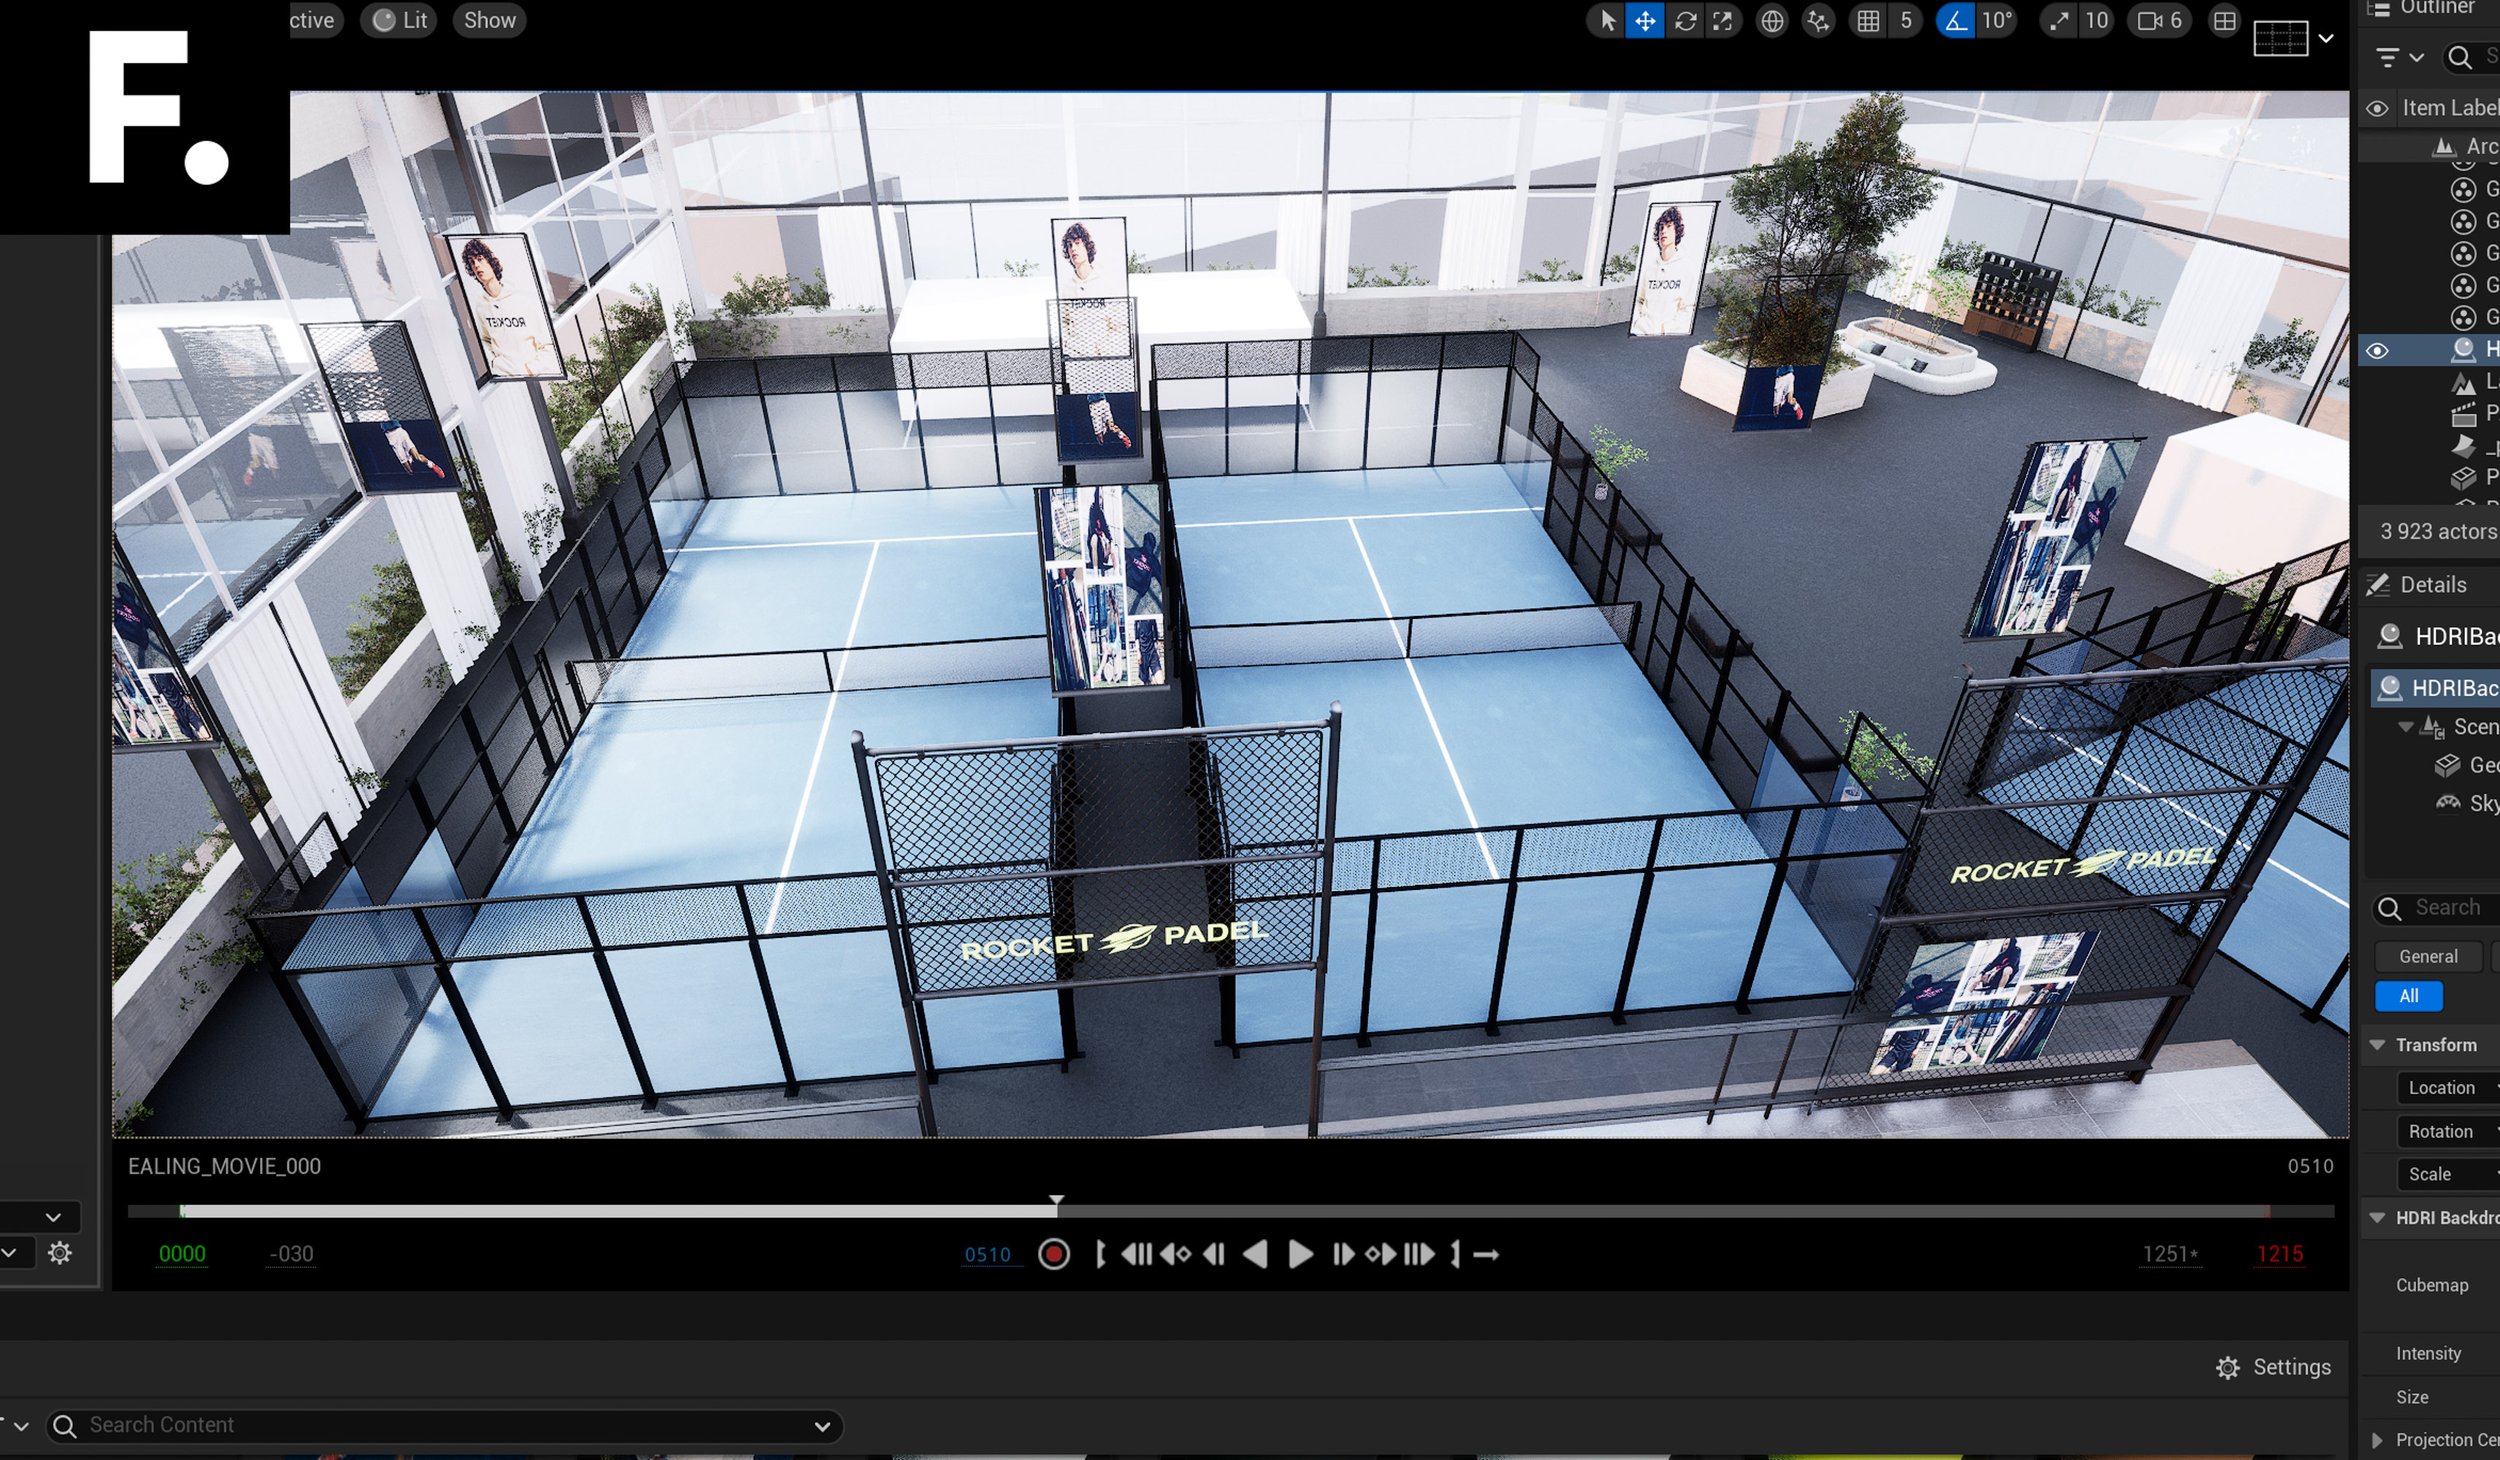This screenshot has width=2500, height=1460.
Task: Select HDRIBackdrop instance component row
Action: pyautogui.click(x=2435, y=688)
